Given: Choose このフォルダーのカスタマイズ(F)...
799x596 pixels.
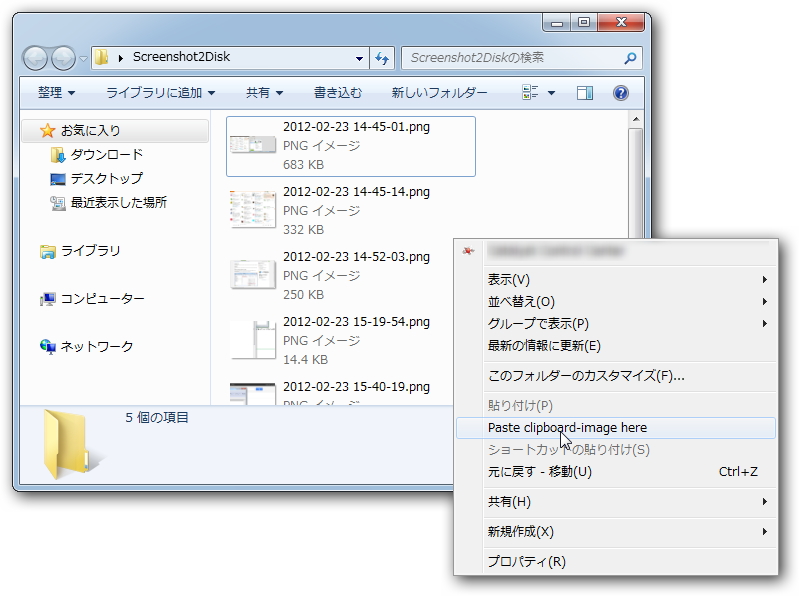Looking at the screenshot, I should (x=616, y=376).
